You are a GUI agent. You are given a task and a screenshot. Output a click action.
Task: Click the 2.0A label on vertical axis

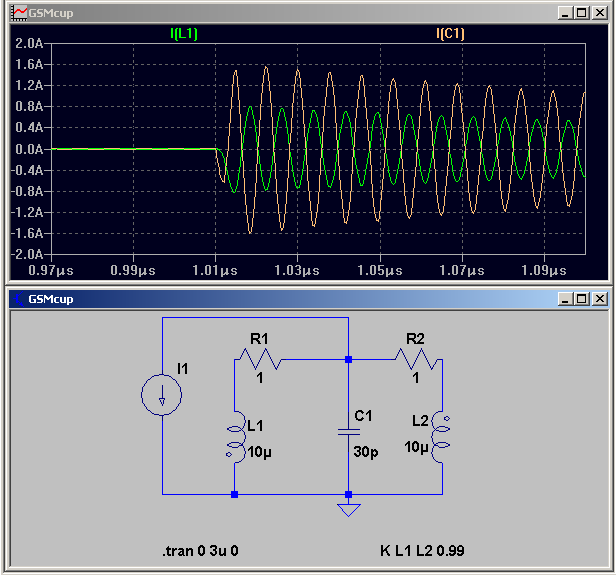(29, 44)
